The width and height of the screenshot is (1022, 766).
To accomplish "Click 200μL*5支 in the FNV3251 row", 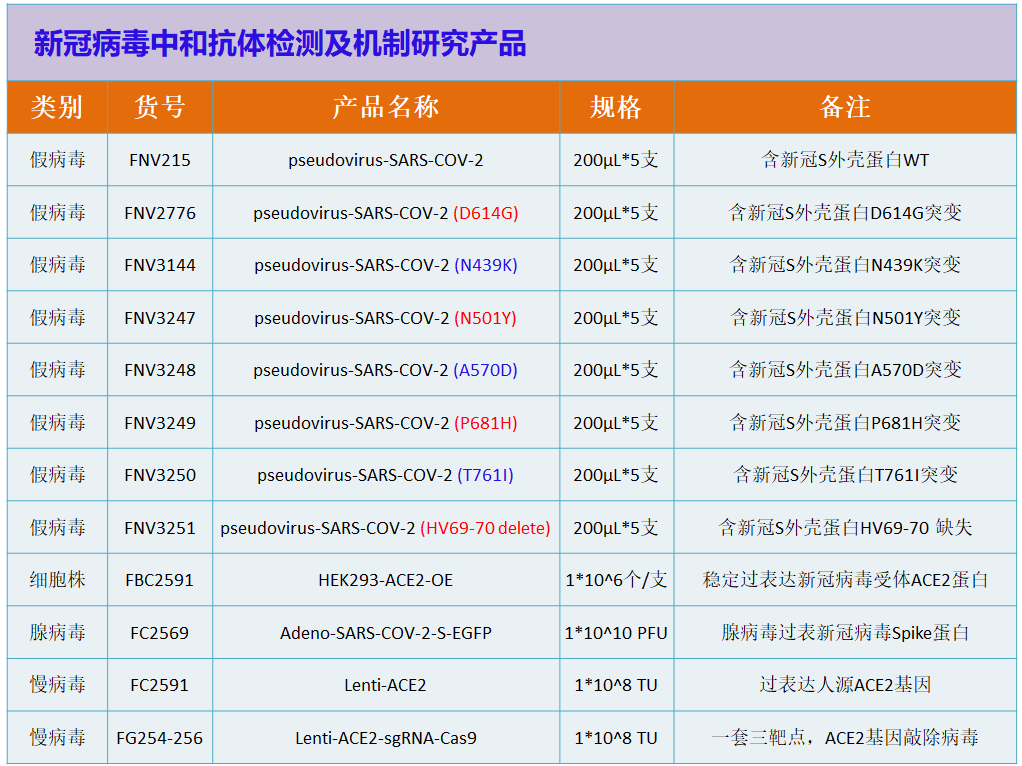I will click(x=616, y=527).
